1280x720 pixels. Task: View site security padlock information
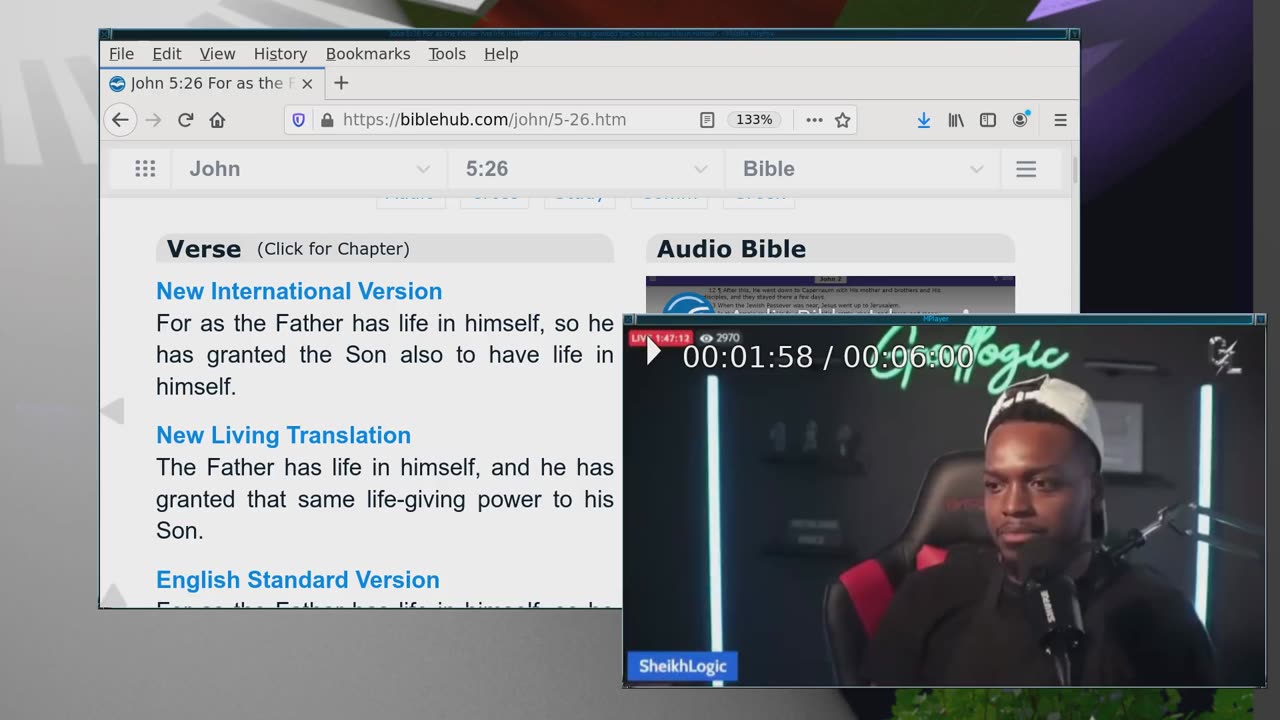pos(326,120)
